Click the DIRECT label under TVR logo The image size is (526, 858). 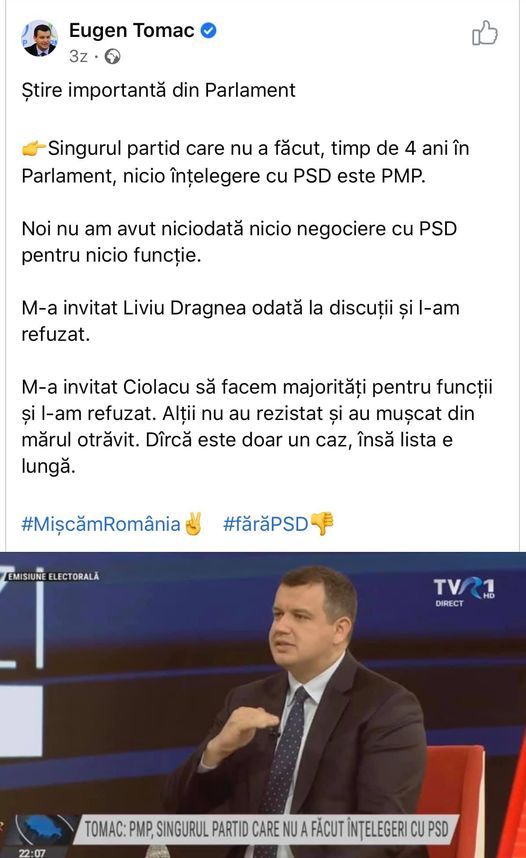449,603
